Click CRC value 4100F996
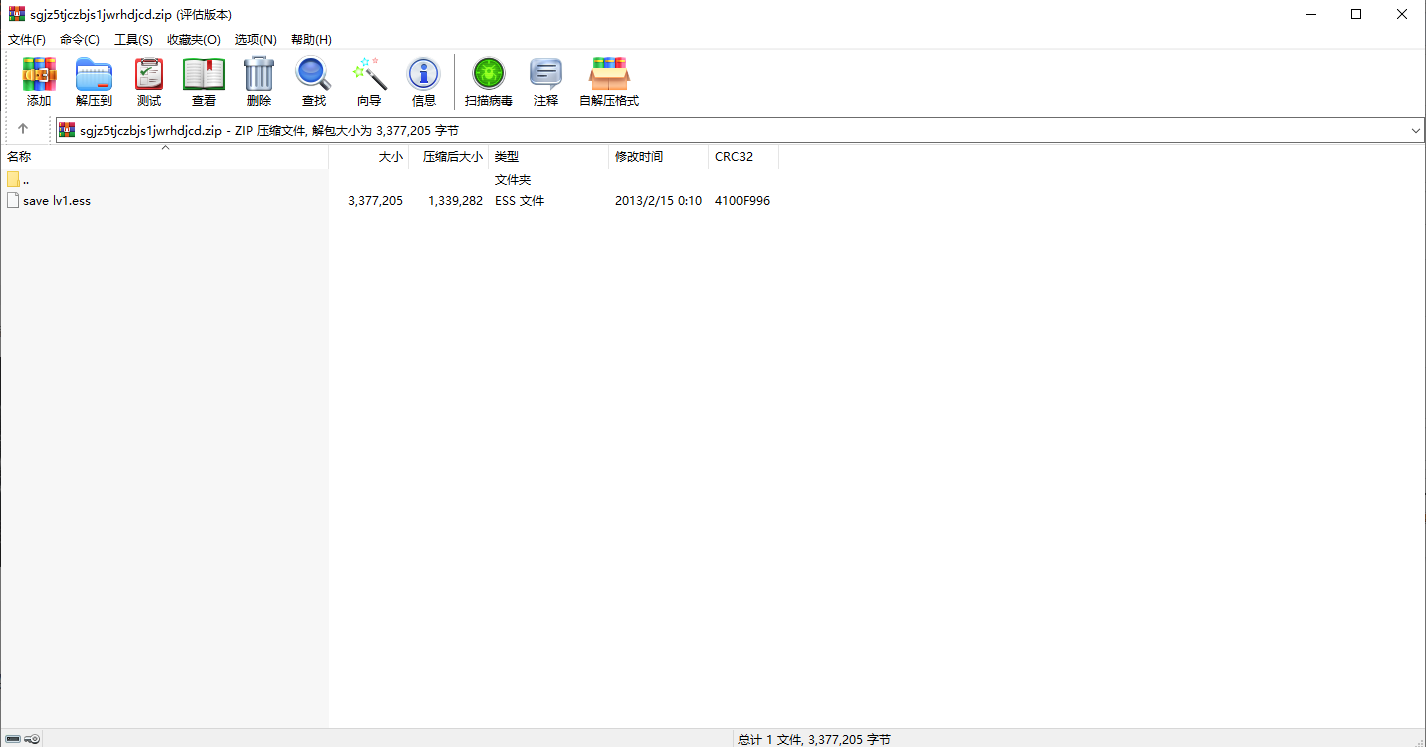1426x747 pixels. click(742, 201)
